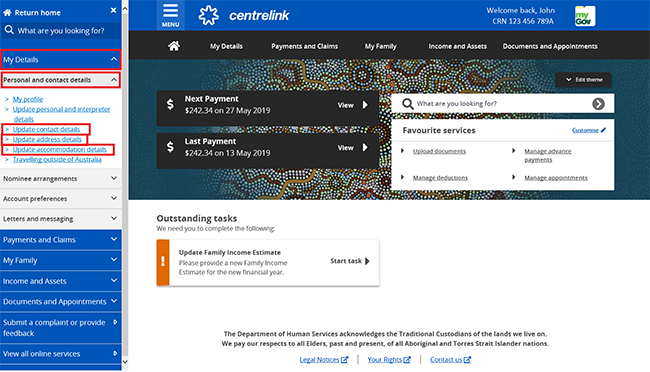Click arrow next to View all online services
This screenshot has width=650, height=372.
[115, 353]
